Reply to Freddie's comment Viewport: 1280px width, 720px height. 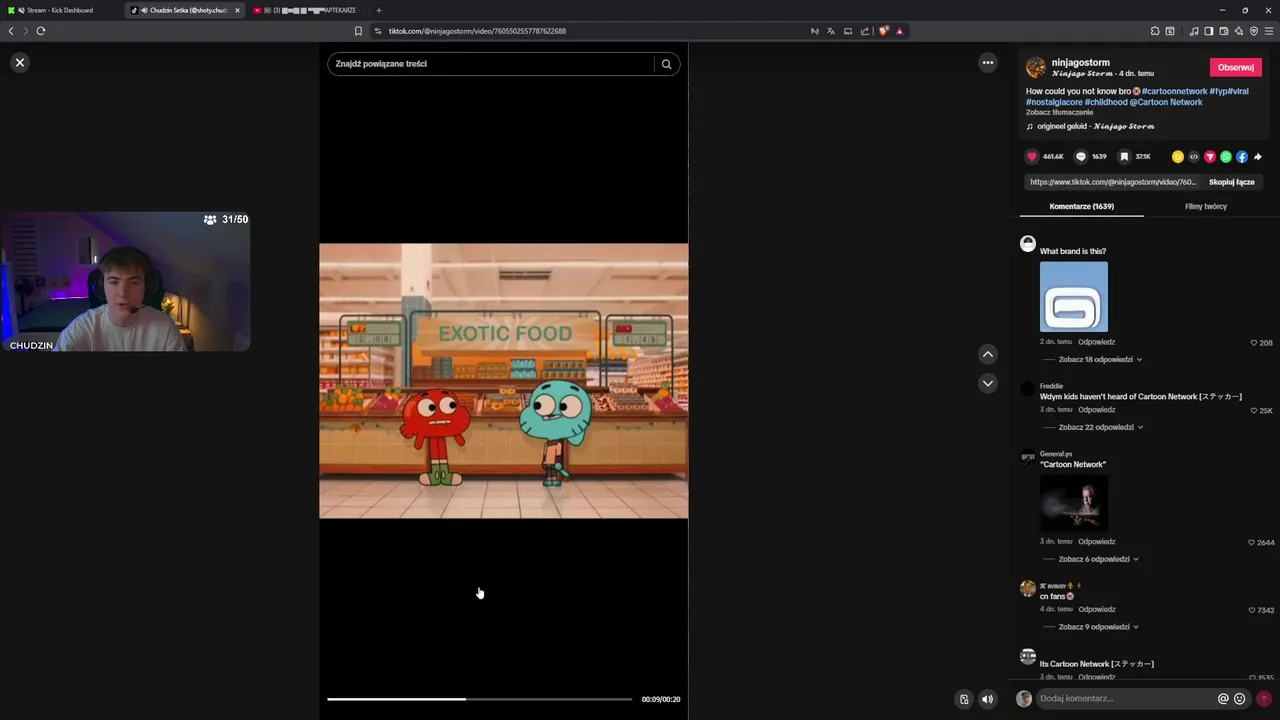1096,410
